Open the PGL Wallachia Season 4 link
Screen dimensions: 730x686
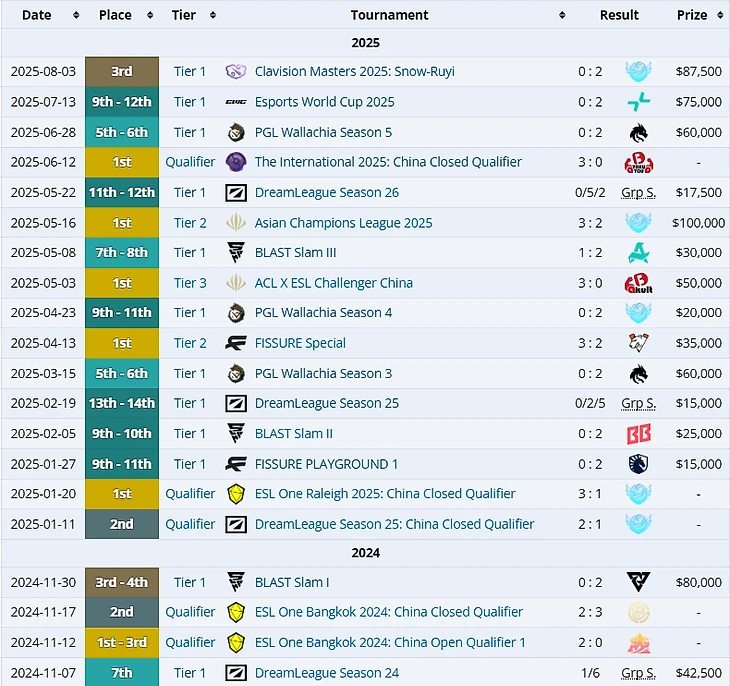click(x=323, y=313)
